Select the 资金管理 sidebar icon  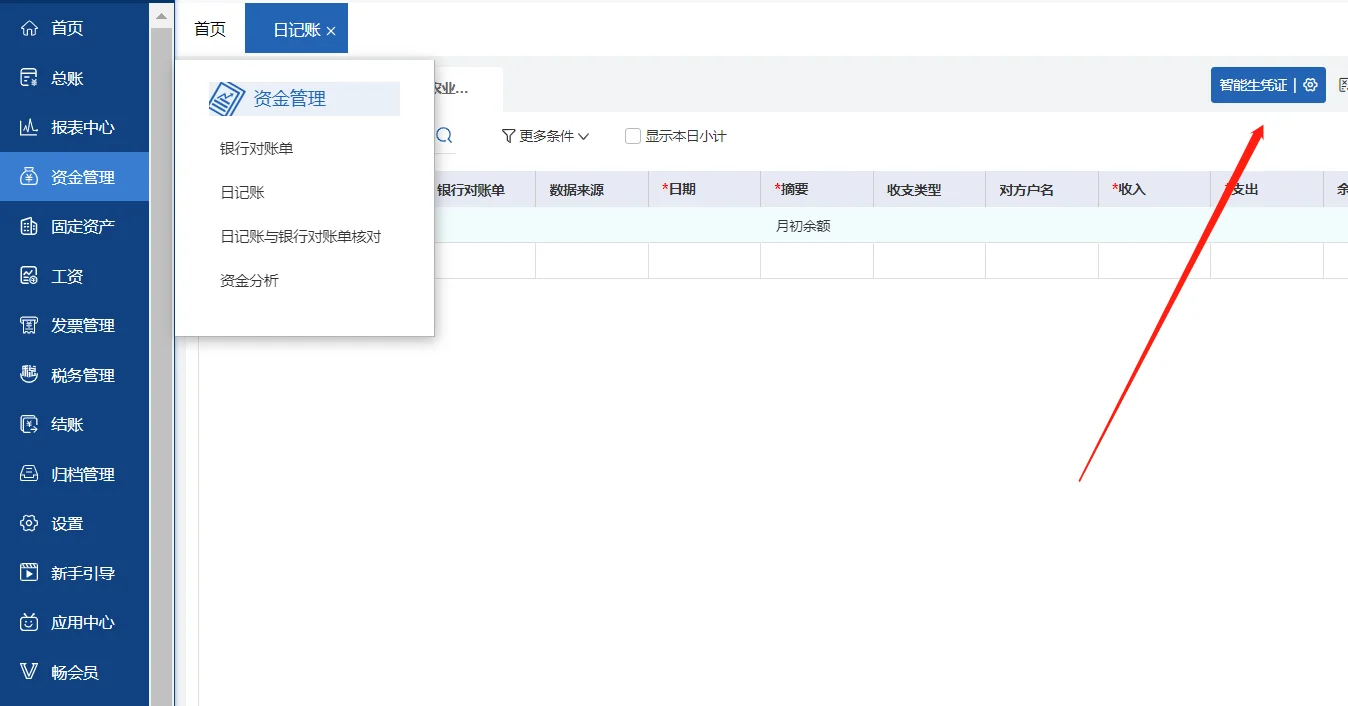[30, 177]
